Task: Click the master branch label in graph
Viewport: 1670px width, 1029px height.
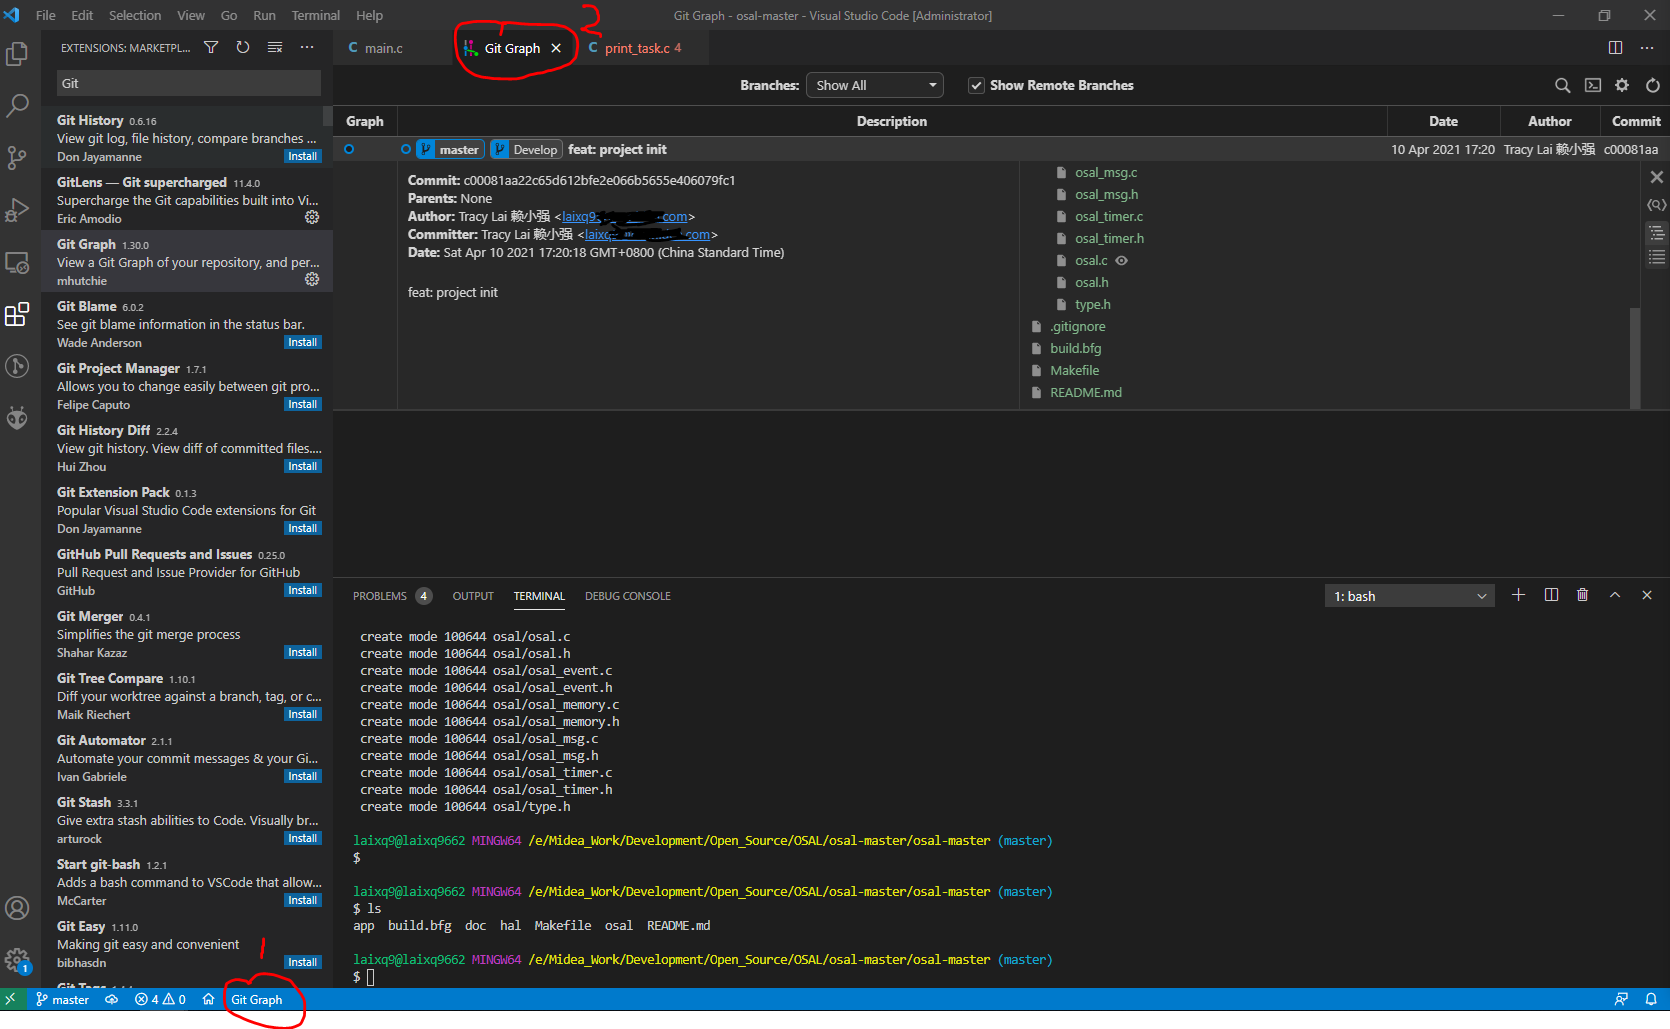Action: click(x=450, y=149)
